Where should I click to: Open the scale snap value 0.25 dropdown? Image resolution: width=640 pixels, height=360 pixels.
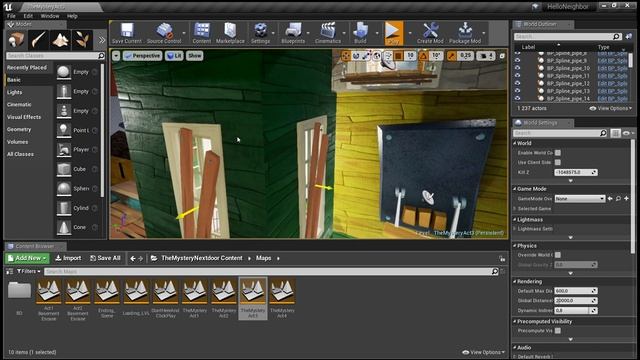click(465, 56)
